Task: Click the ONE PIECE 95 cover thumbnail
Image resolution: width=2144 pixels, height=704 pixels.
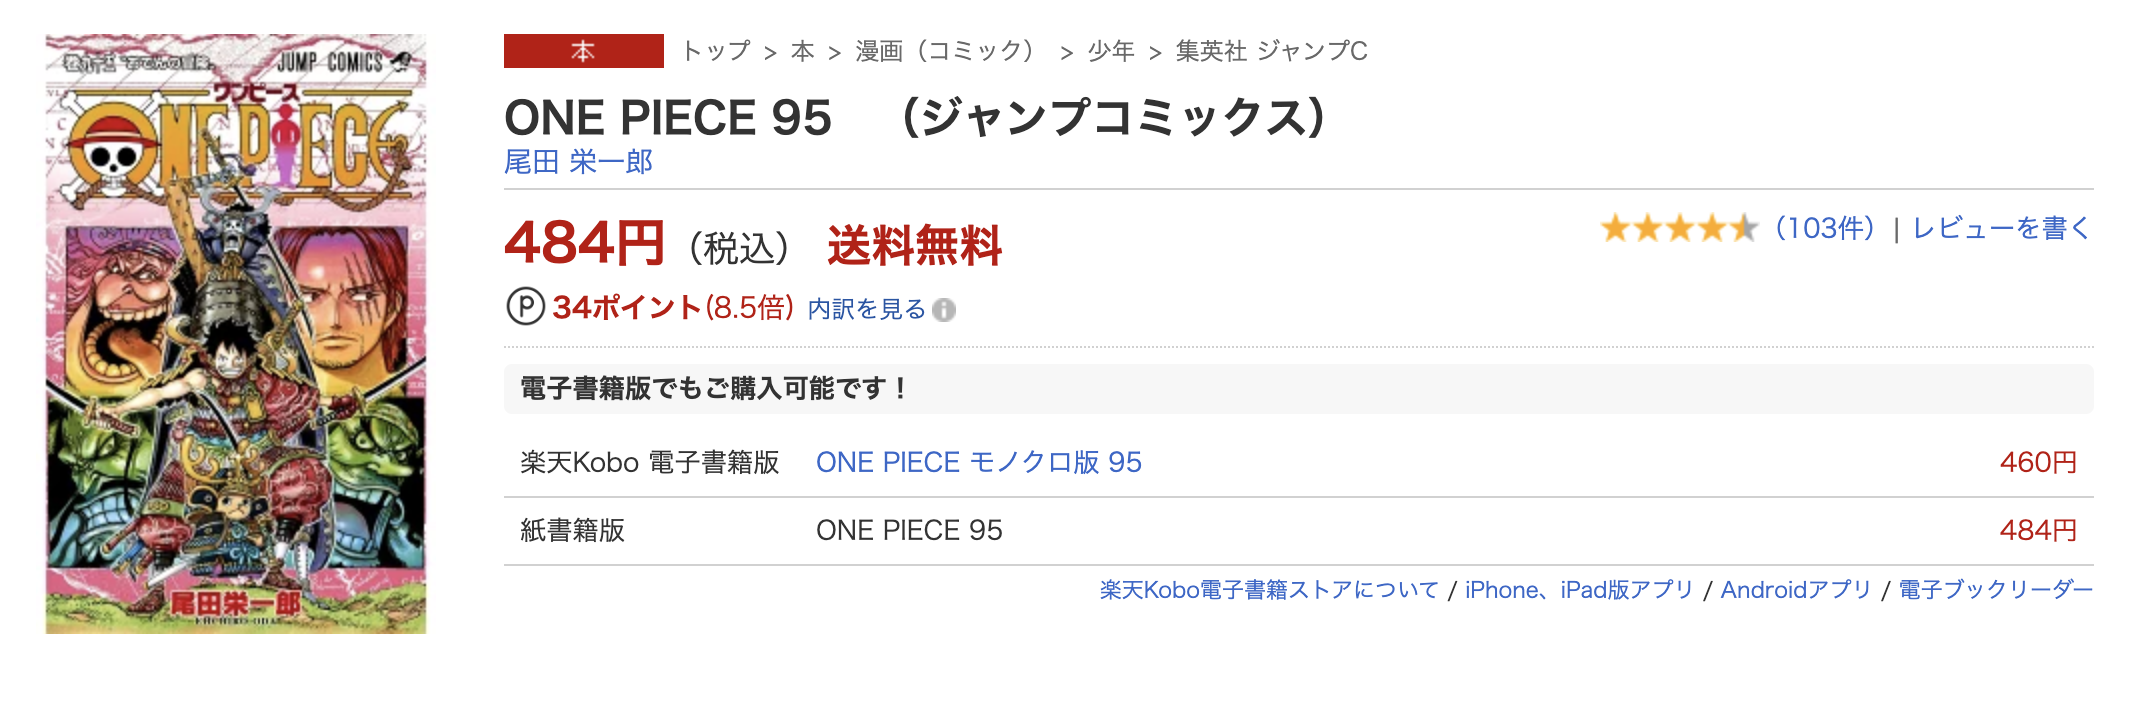Action: (x=236, y=334)
